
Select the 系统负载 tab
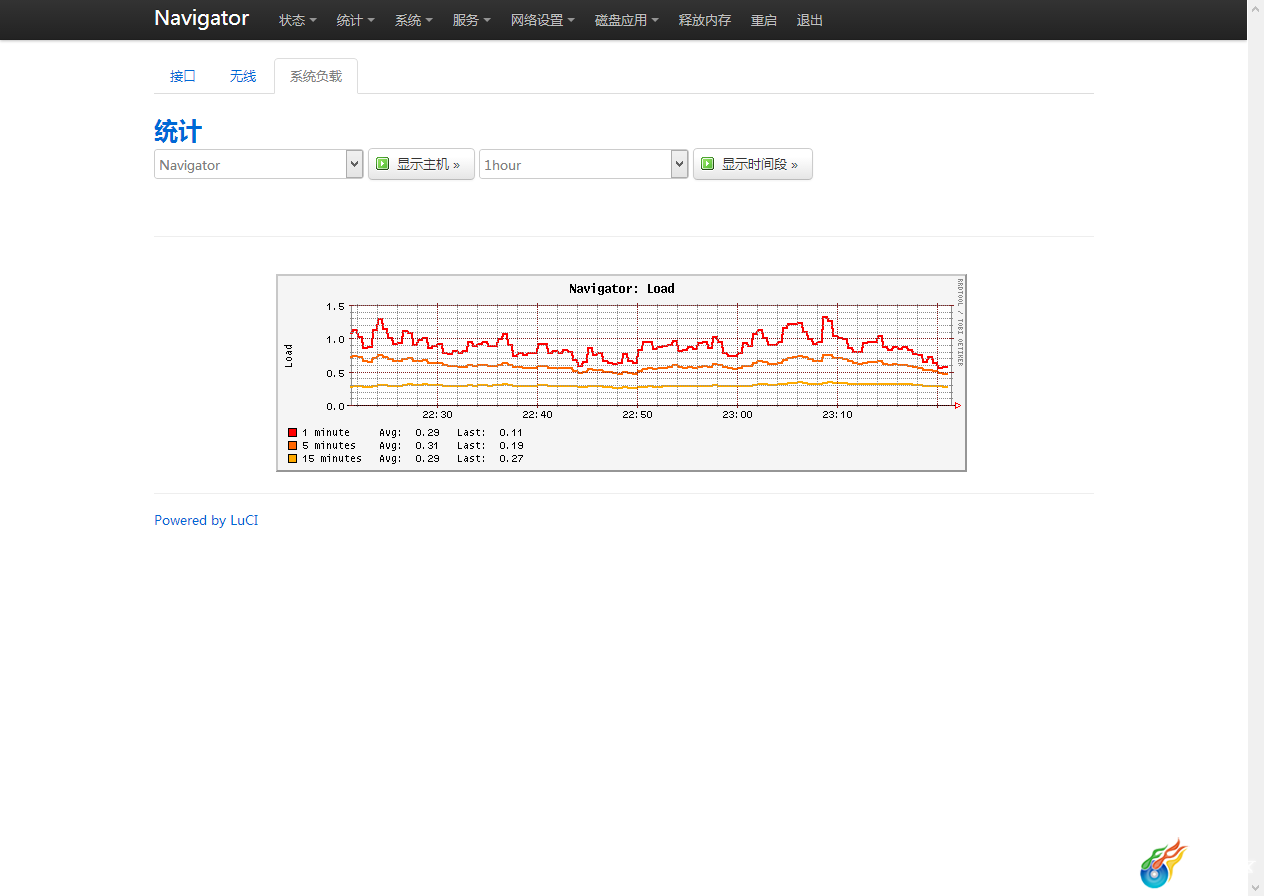(x=316, y=76)
